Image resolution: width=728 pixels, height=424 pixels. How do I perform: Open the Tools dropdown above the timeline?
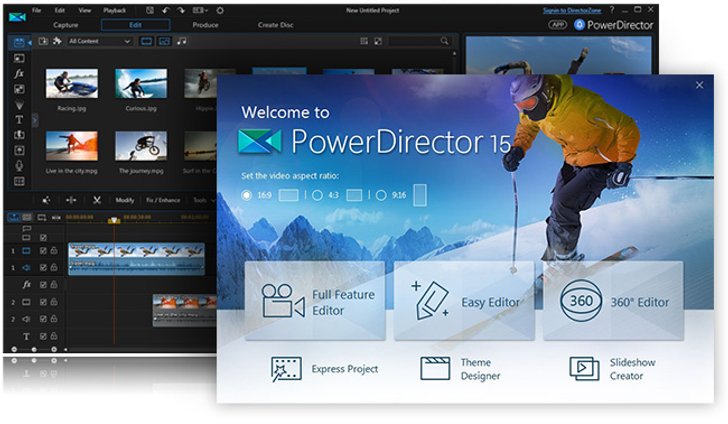point(203,200)
